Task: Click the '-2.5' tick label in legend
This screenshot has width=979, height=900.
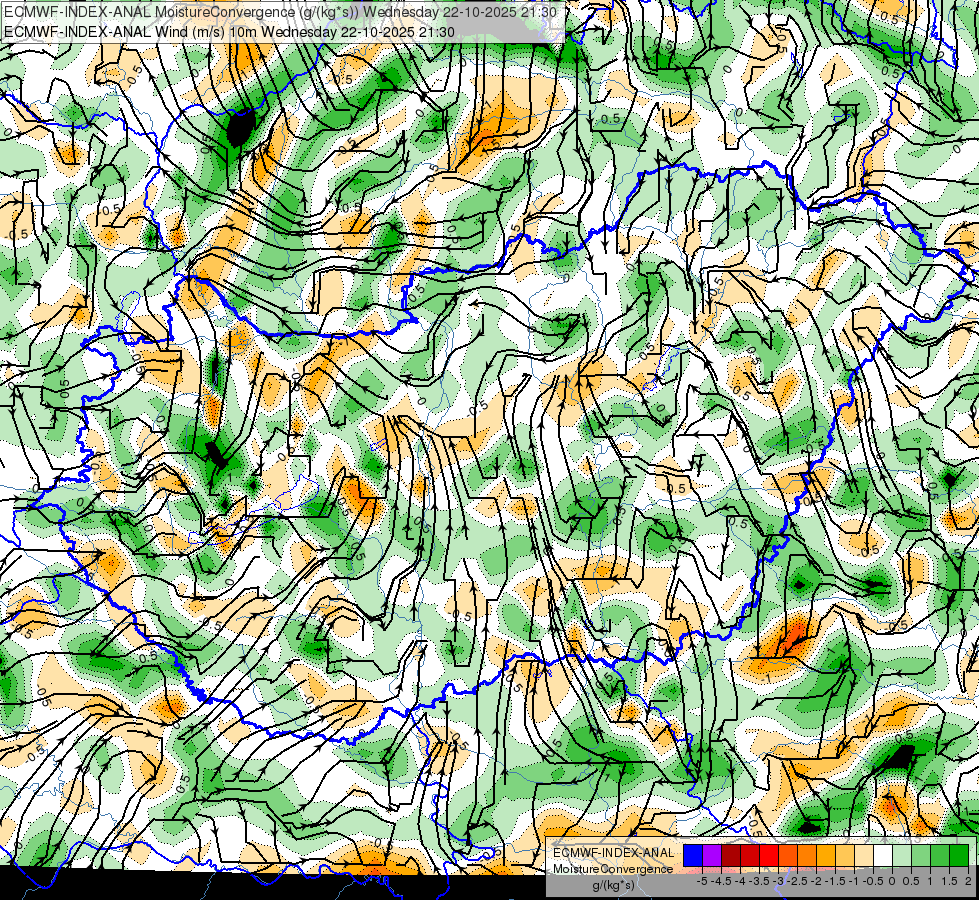Action: pyautogui.click(x=797, y=881)
